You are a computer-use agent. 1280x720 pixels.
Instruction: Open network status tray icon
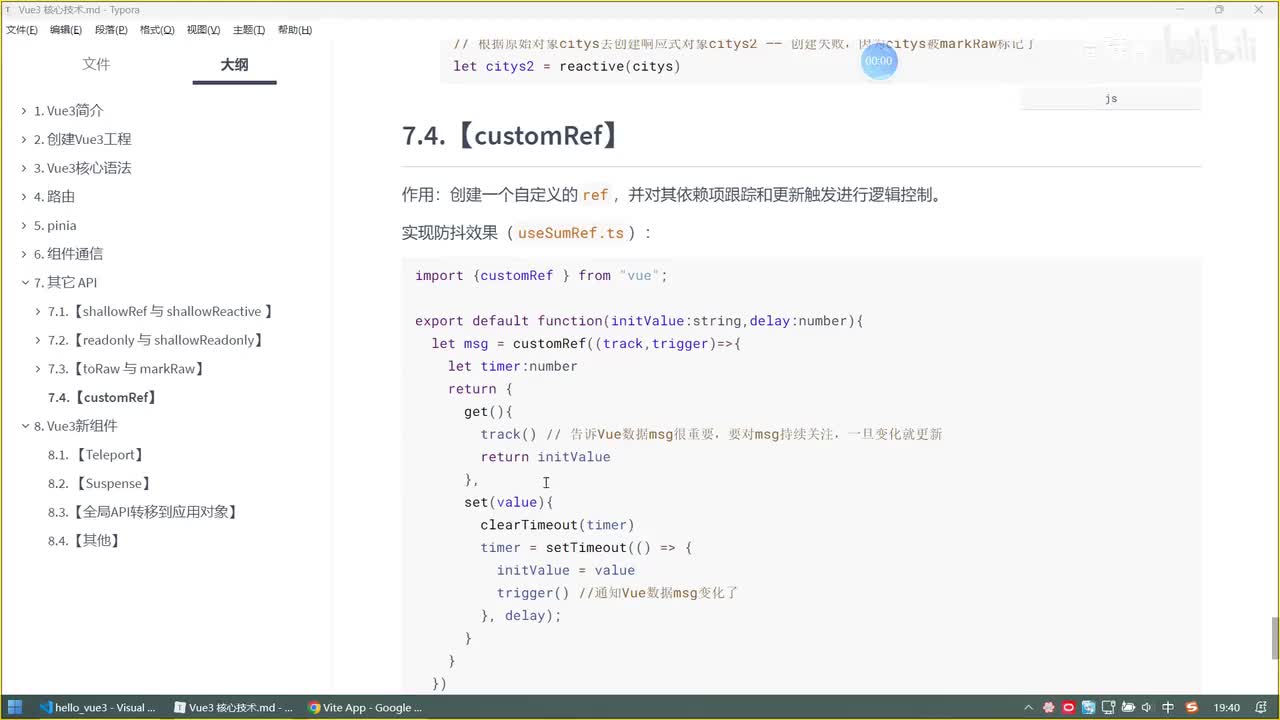coord(1108,707)
